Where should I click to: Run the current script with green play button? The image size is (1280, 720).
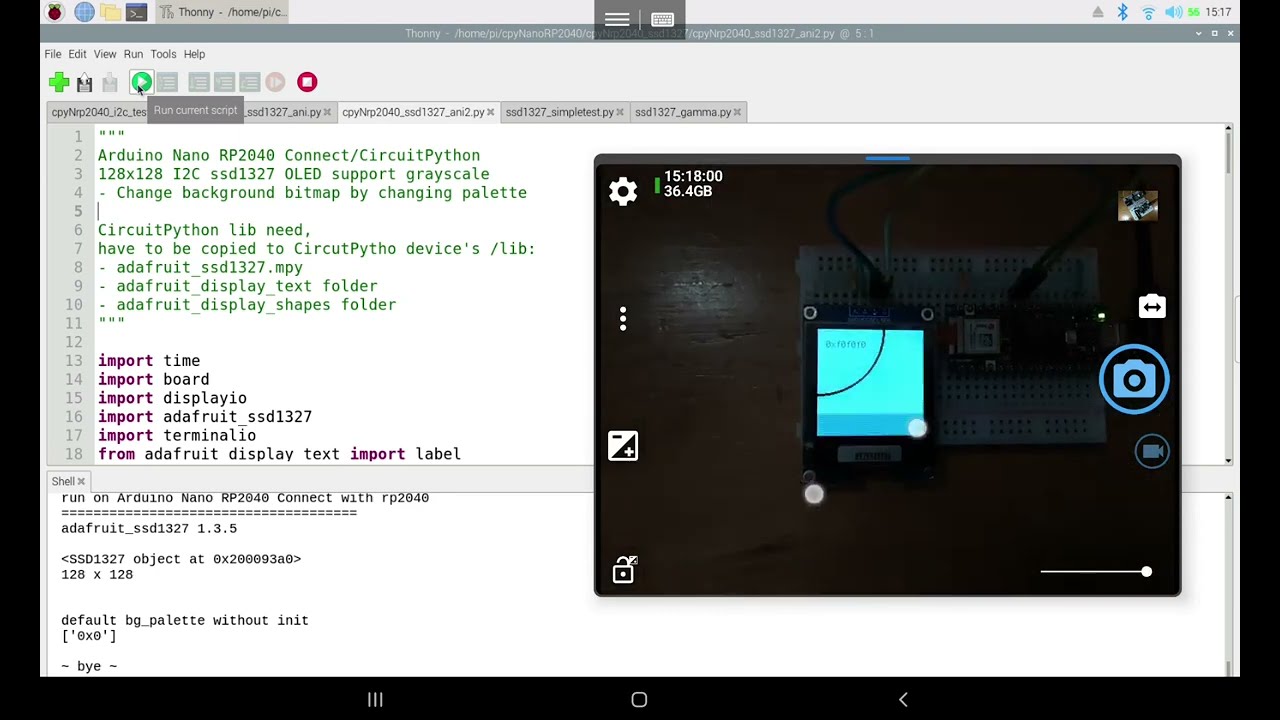tap(141, 82)
